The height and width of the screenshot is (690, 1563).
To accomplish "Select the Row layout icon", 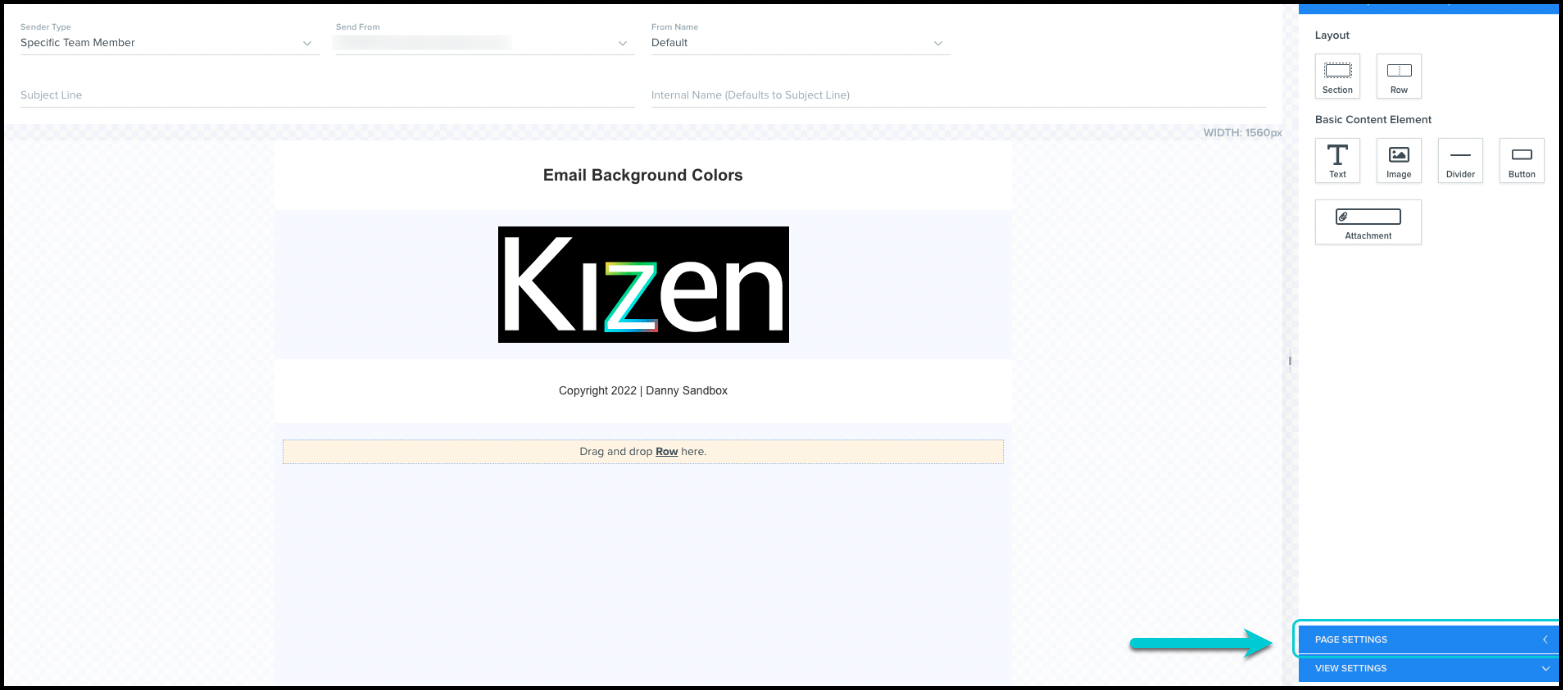I will [1398, 76].
